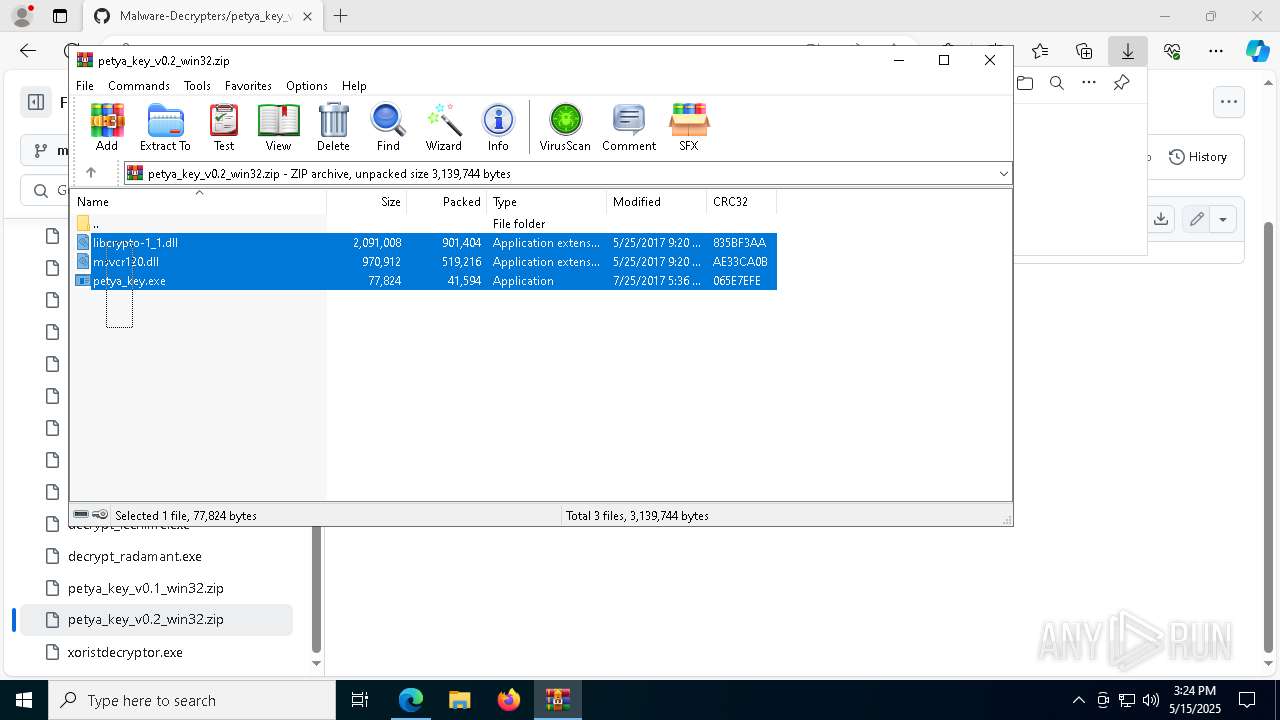Image resolution: width=1280 pixels, height=720 pixels.
Task: Open Edge Downloads toolbar icon
Action: (x=1128, y=51)
